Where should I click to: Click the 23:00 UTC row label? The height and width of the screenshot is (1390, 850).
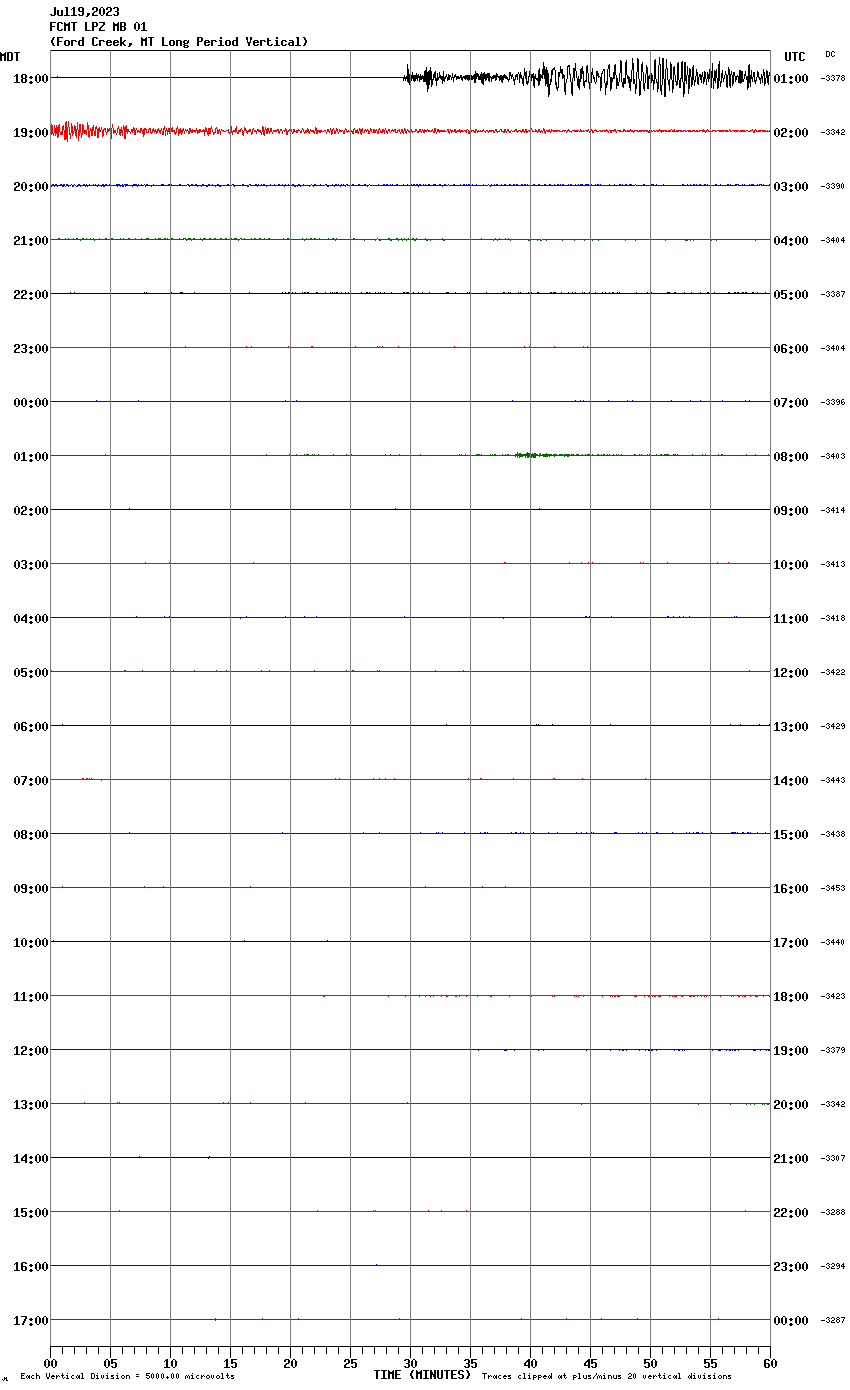coord(790,1266)
